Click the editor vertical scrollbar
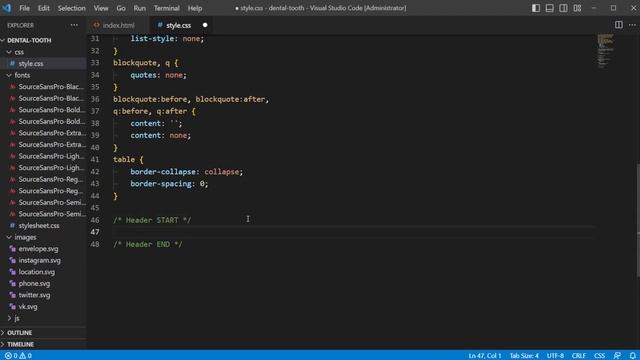The image size is (640, 360). [x=638, y=220]
